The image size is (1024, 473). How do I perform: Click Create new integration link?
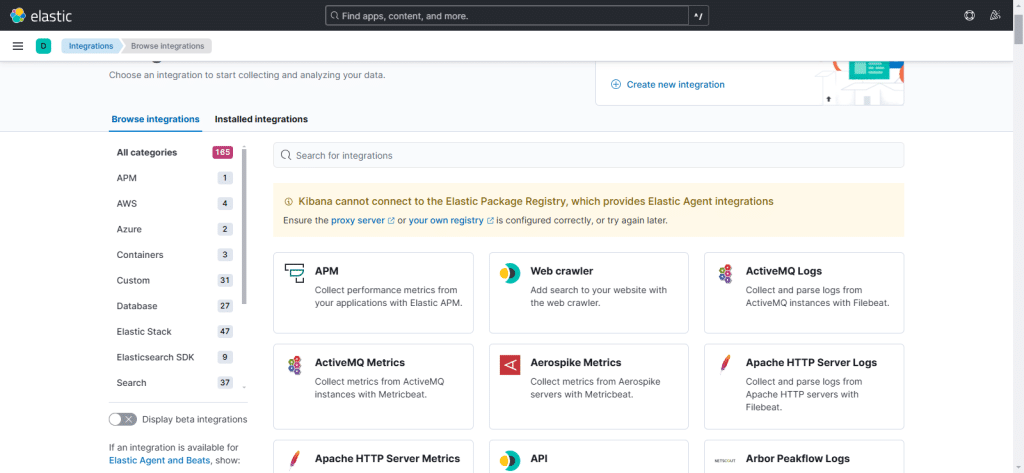(x=675, y=85)
